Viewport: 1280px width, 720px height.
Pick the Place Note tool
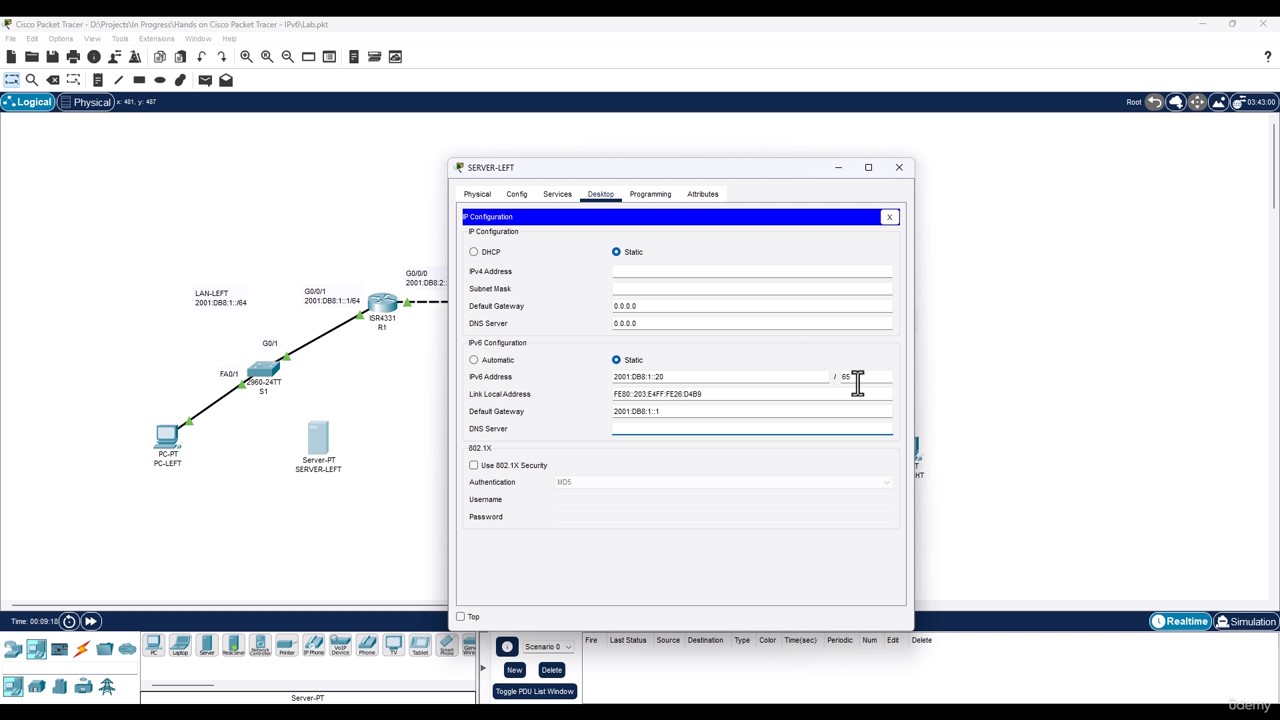[x=97, y=80]
